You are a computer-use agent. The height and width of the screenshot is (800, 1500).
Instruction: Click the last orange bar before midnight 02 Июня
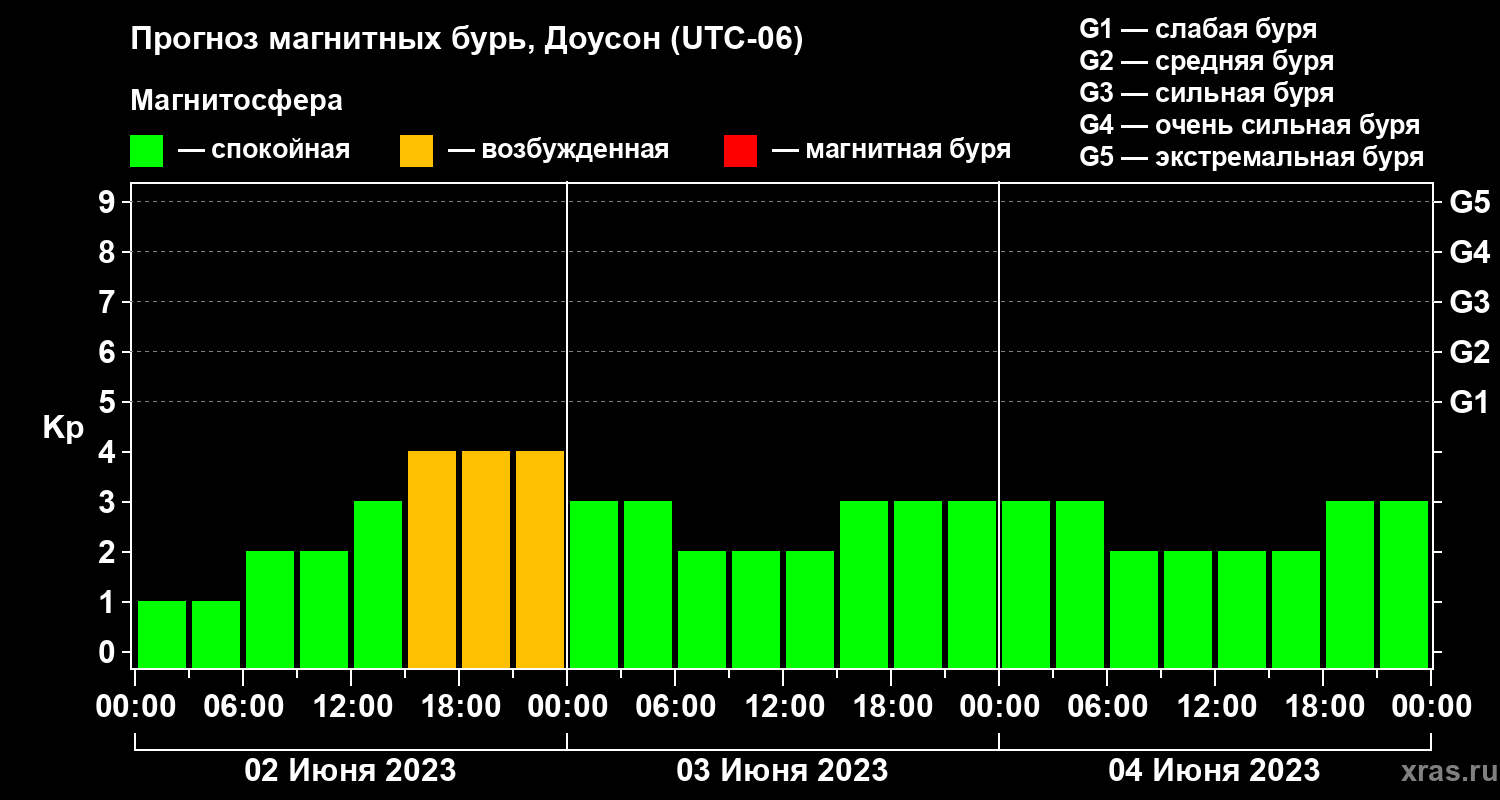(540, 559)
